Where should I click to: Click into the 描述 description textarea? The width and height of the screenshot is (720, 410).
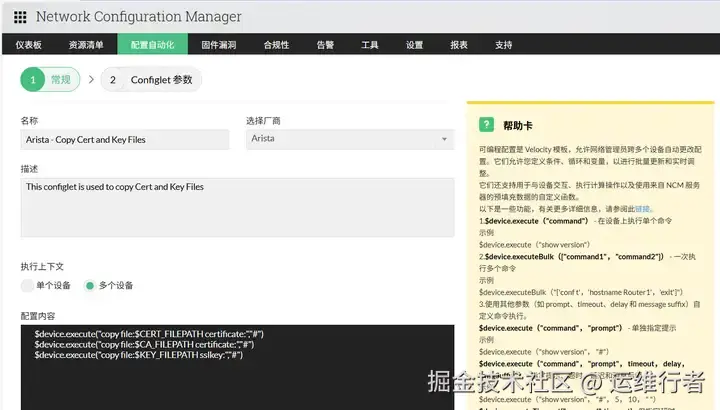point(237,208)
